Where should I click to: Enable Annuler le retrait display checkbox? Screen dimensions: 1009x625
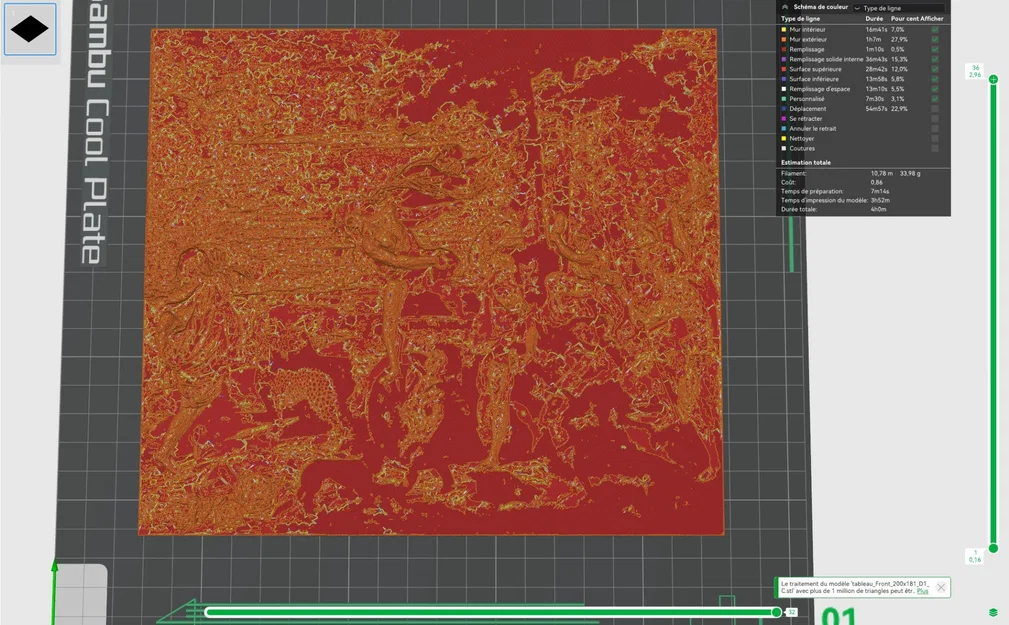tap(934, 129)
